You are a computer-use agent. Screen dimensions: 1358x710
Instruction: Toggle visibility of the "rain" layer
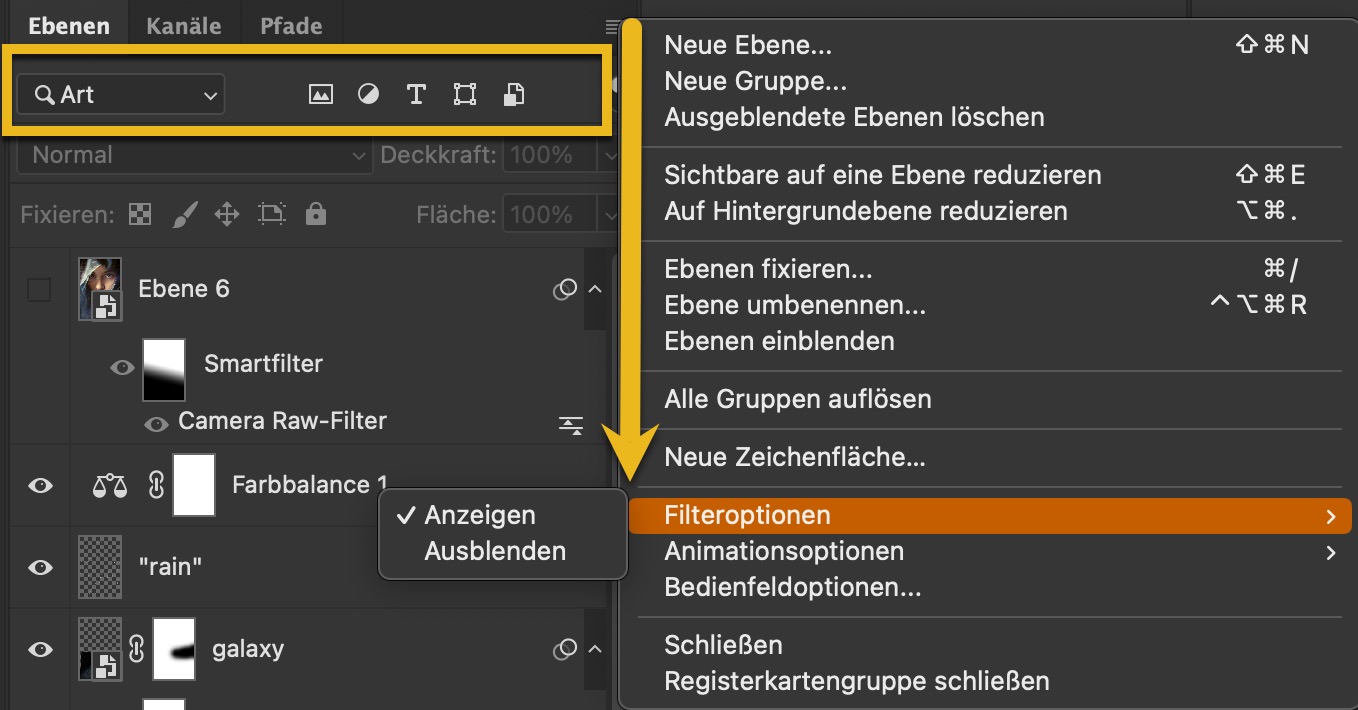coord(40,567)
